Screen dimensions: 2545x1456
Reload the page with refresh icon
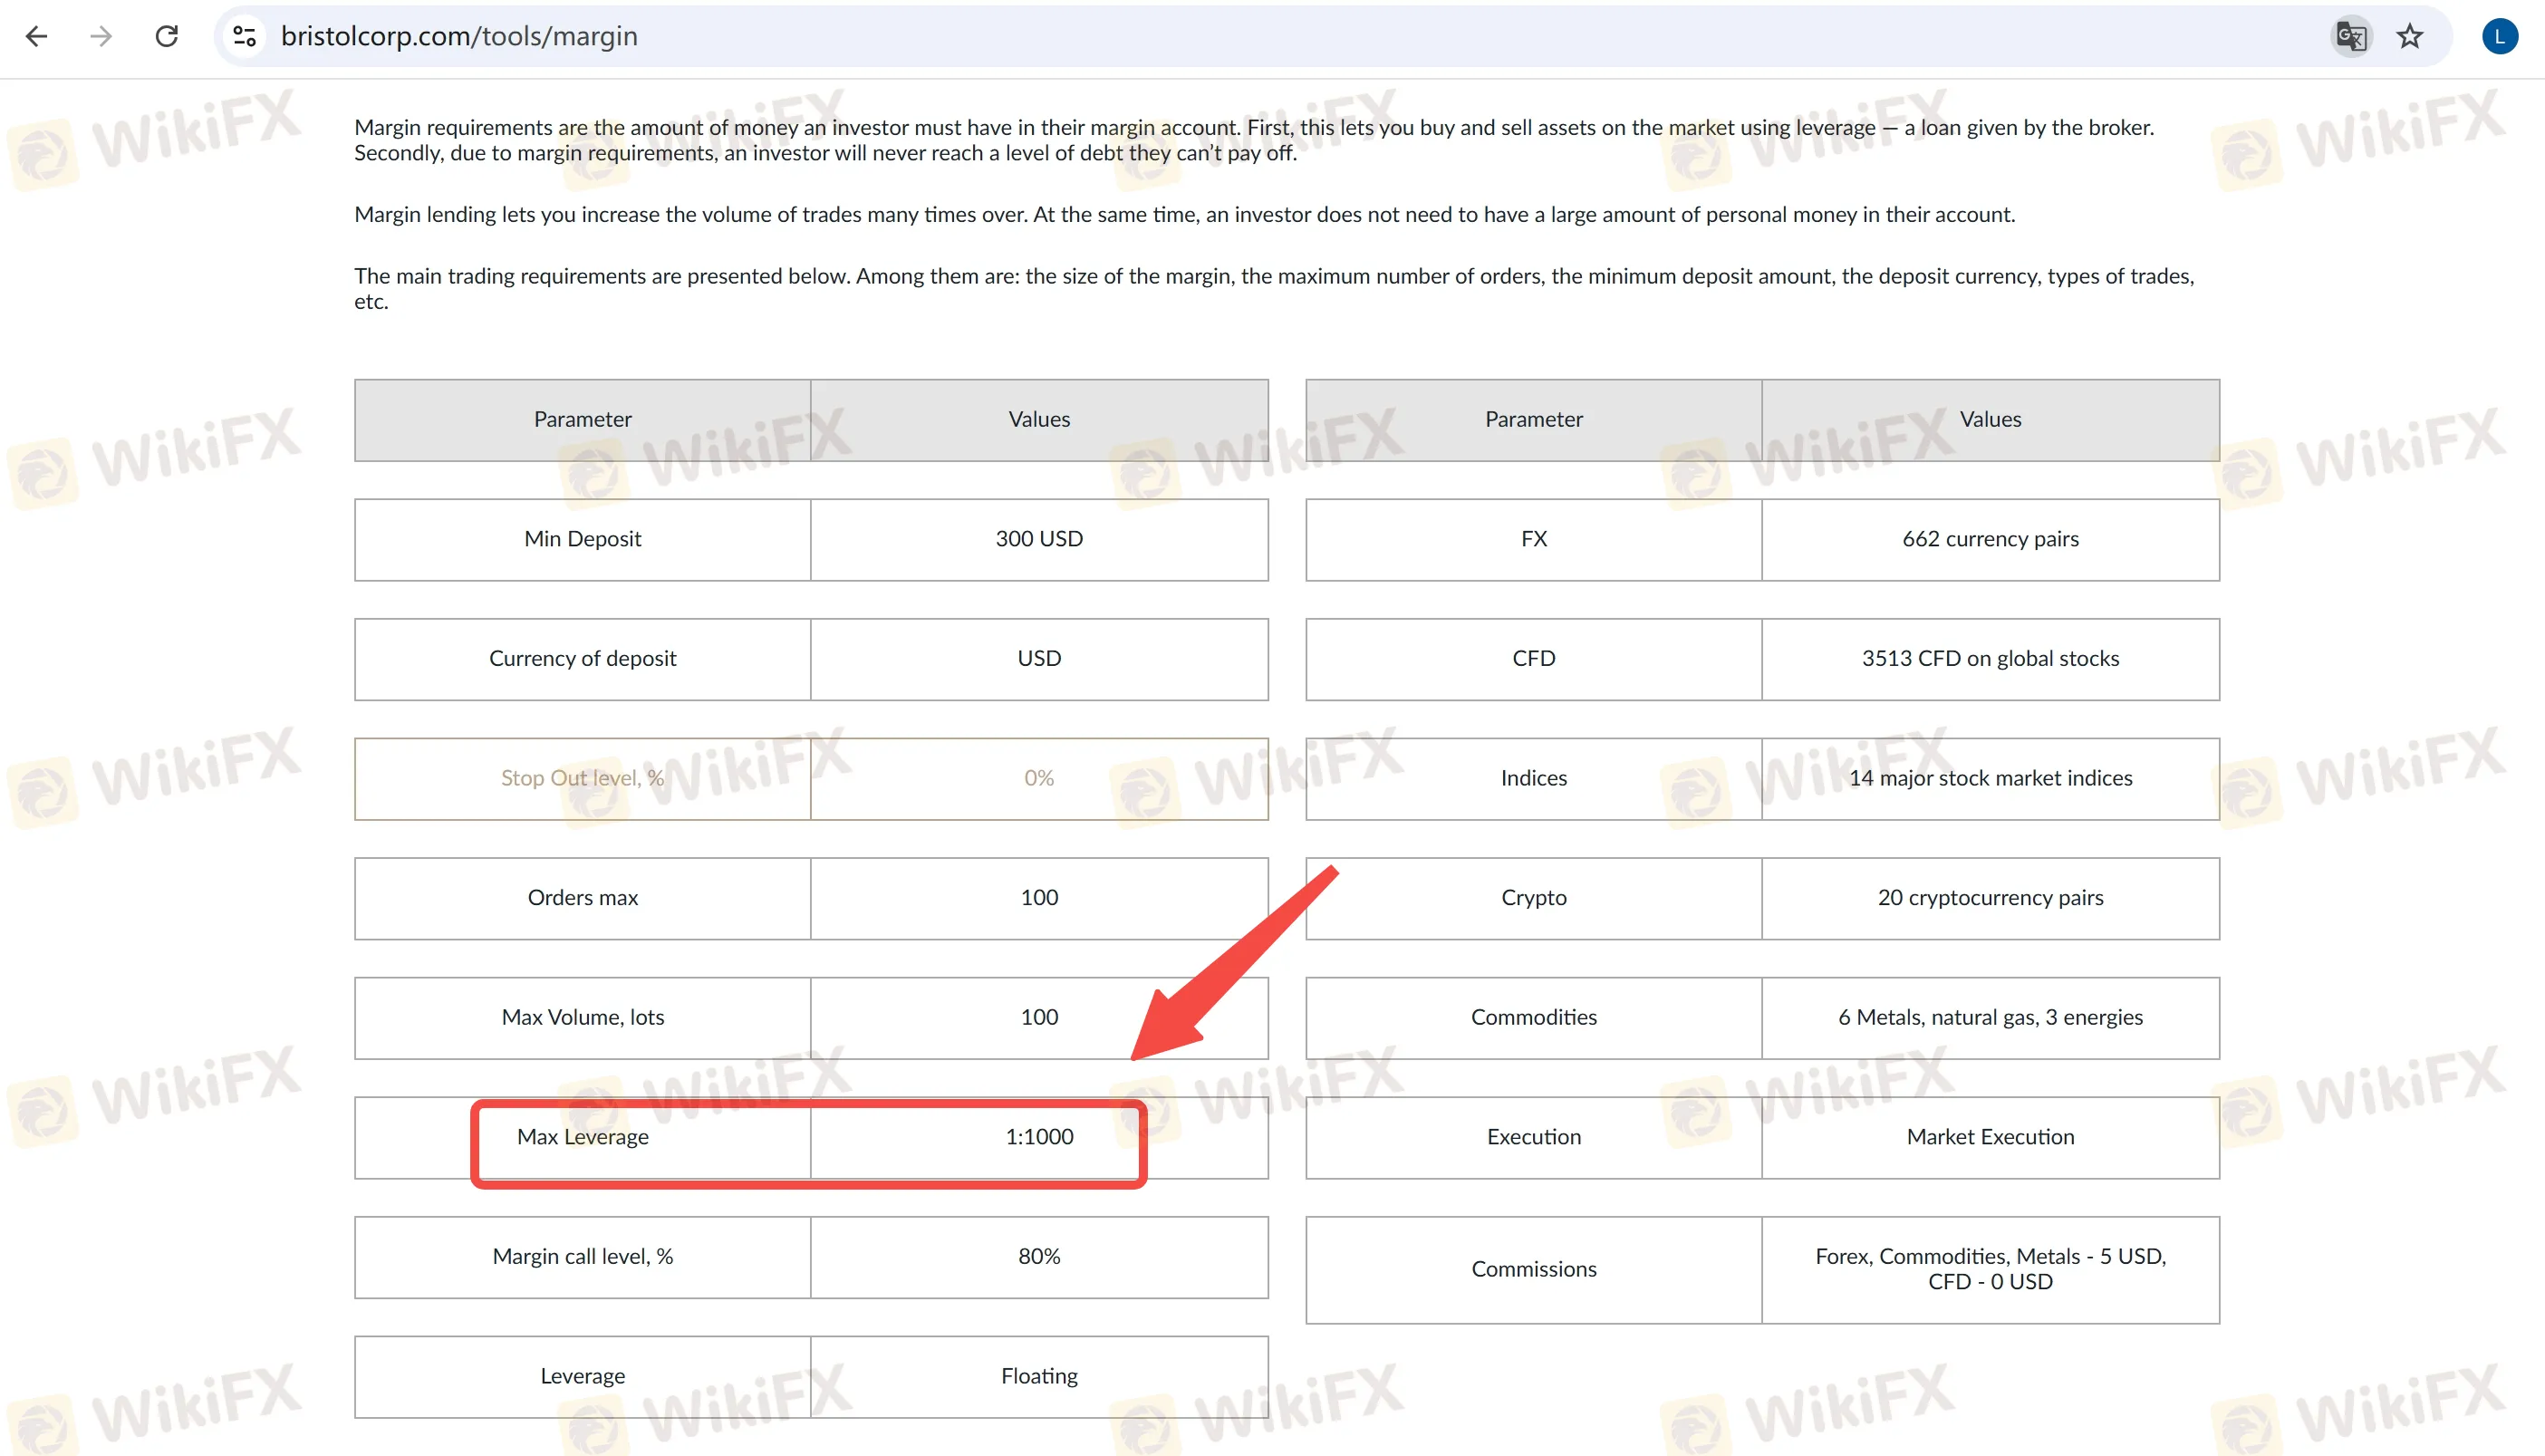point(167,37)
